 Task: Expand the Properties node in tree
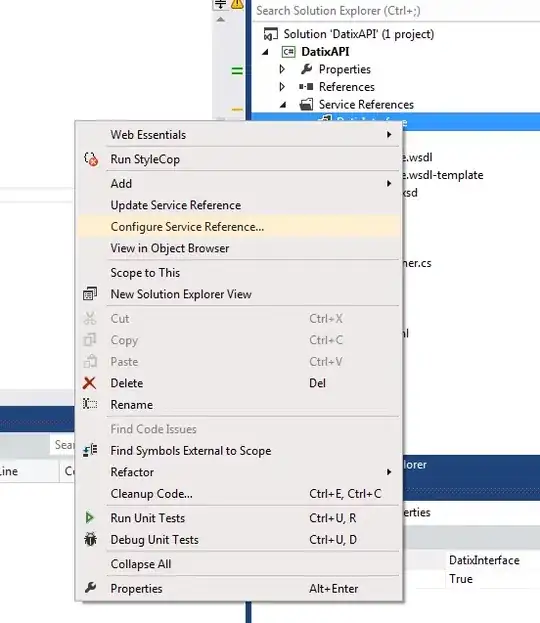click(282, 69)
